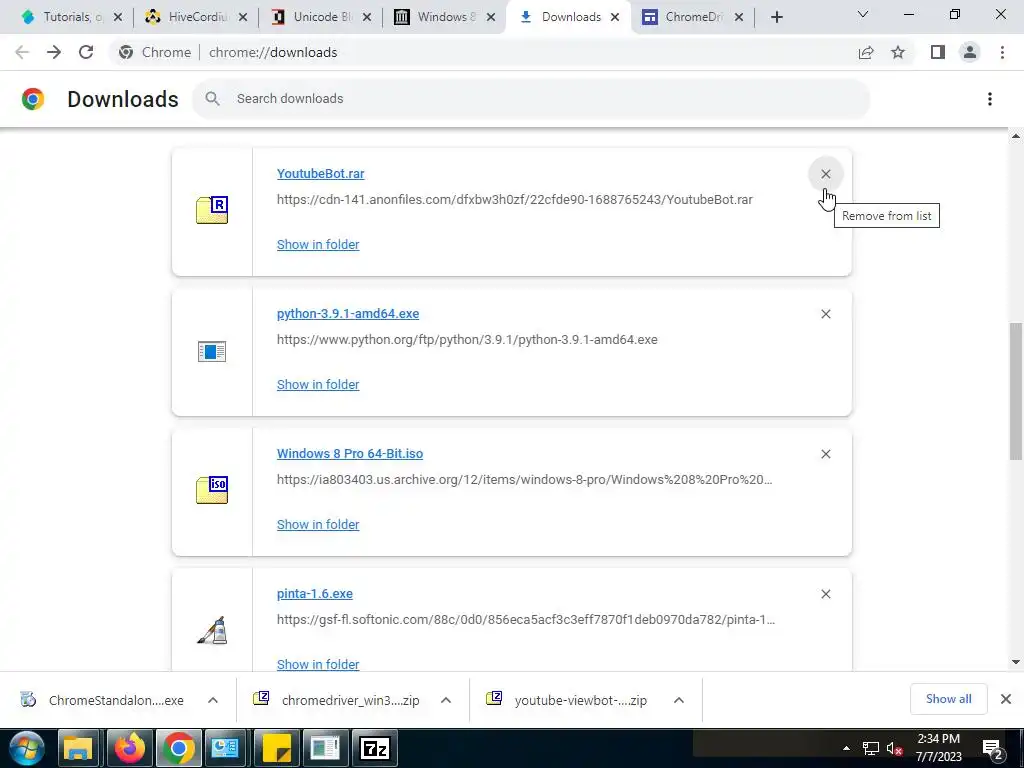Click Show all downloads button

(948, 699)
